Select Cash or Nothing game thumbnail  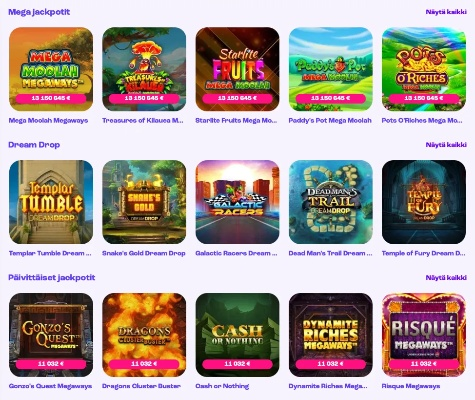coord(237,335)
